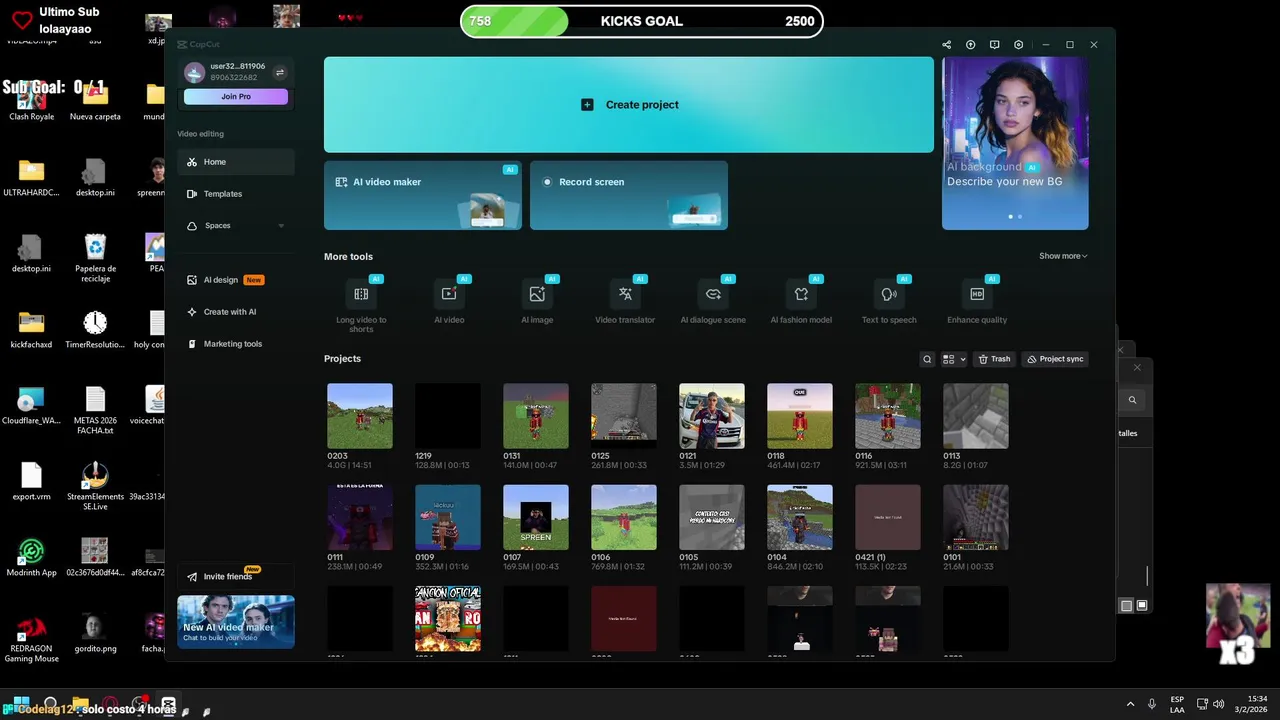This screenshot has height=720, width=1280.
Task: Click the CapCut icon in the taskbar
Action: 169,704
